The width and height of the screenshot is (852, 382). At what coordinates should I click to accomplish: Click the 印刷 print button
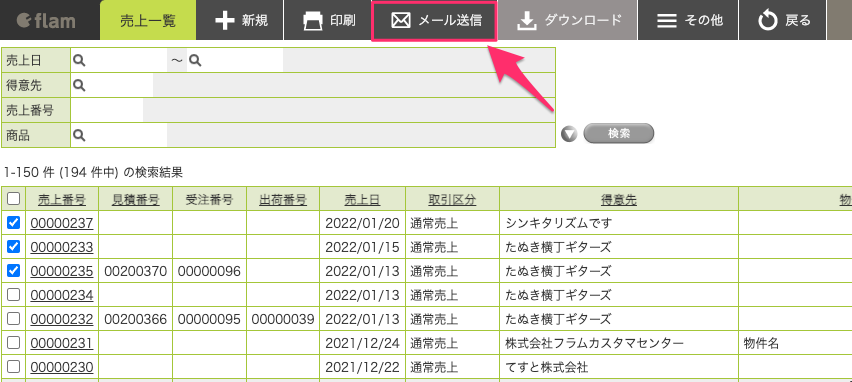328,21
